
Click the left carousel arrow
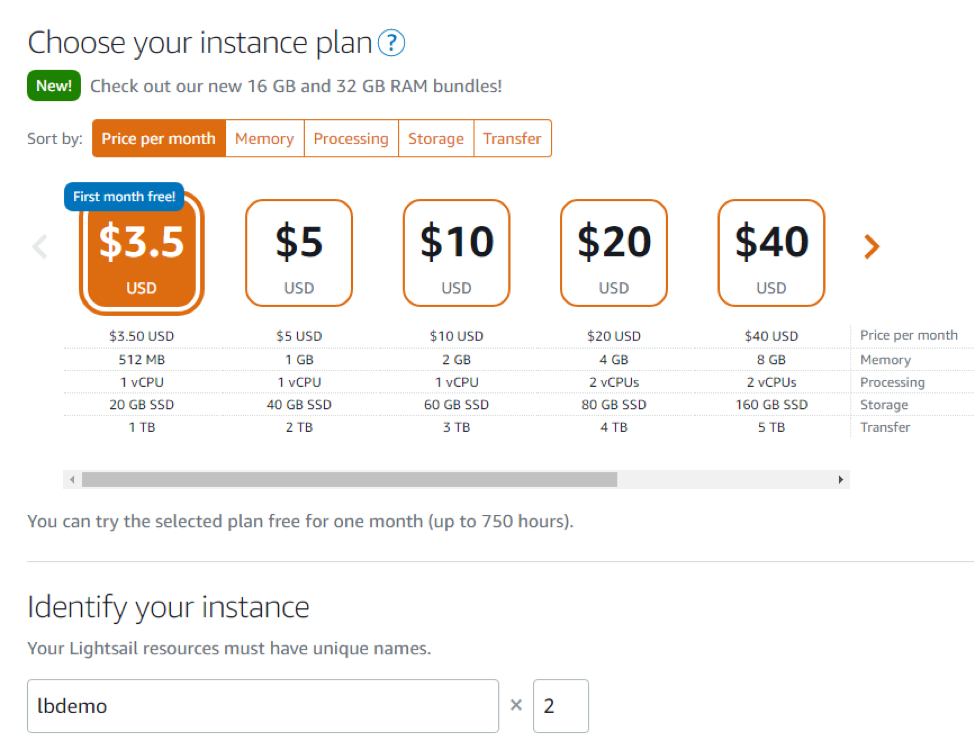(x=39, y=246)
